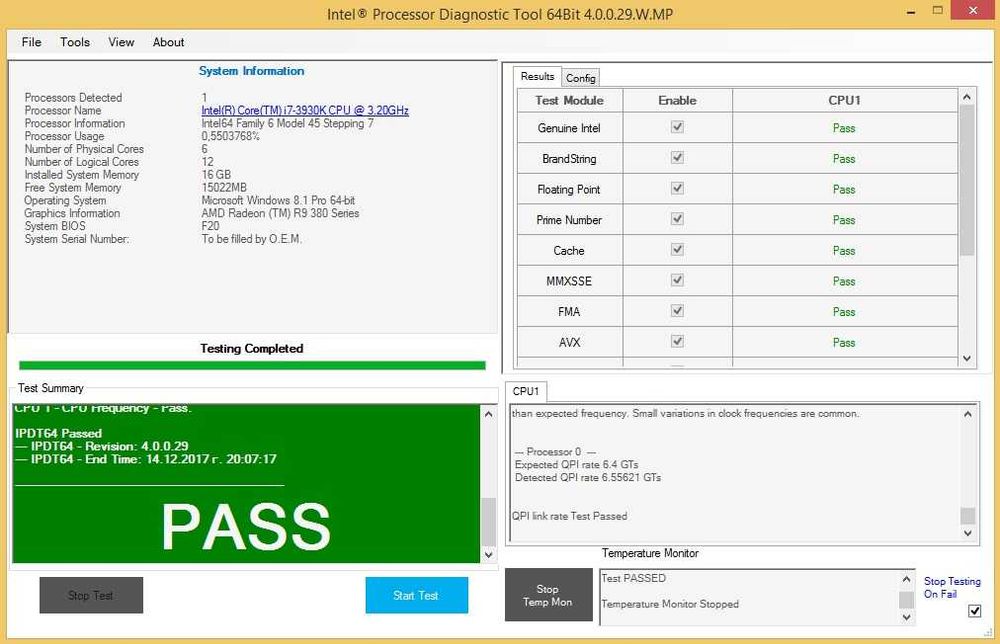The width and height of the screenshot is (1000, 644).
Task: Click the Cache Pass result cell
Action: click(844, 251)
